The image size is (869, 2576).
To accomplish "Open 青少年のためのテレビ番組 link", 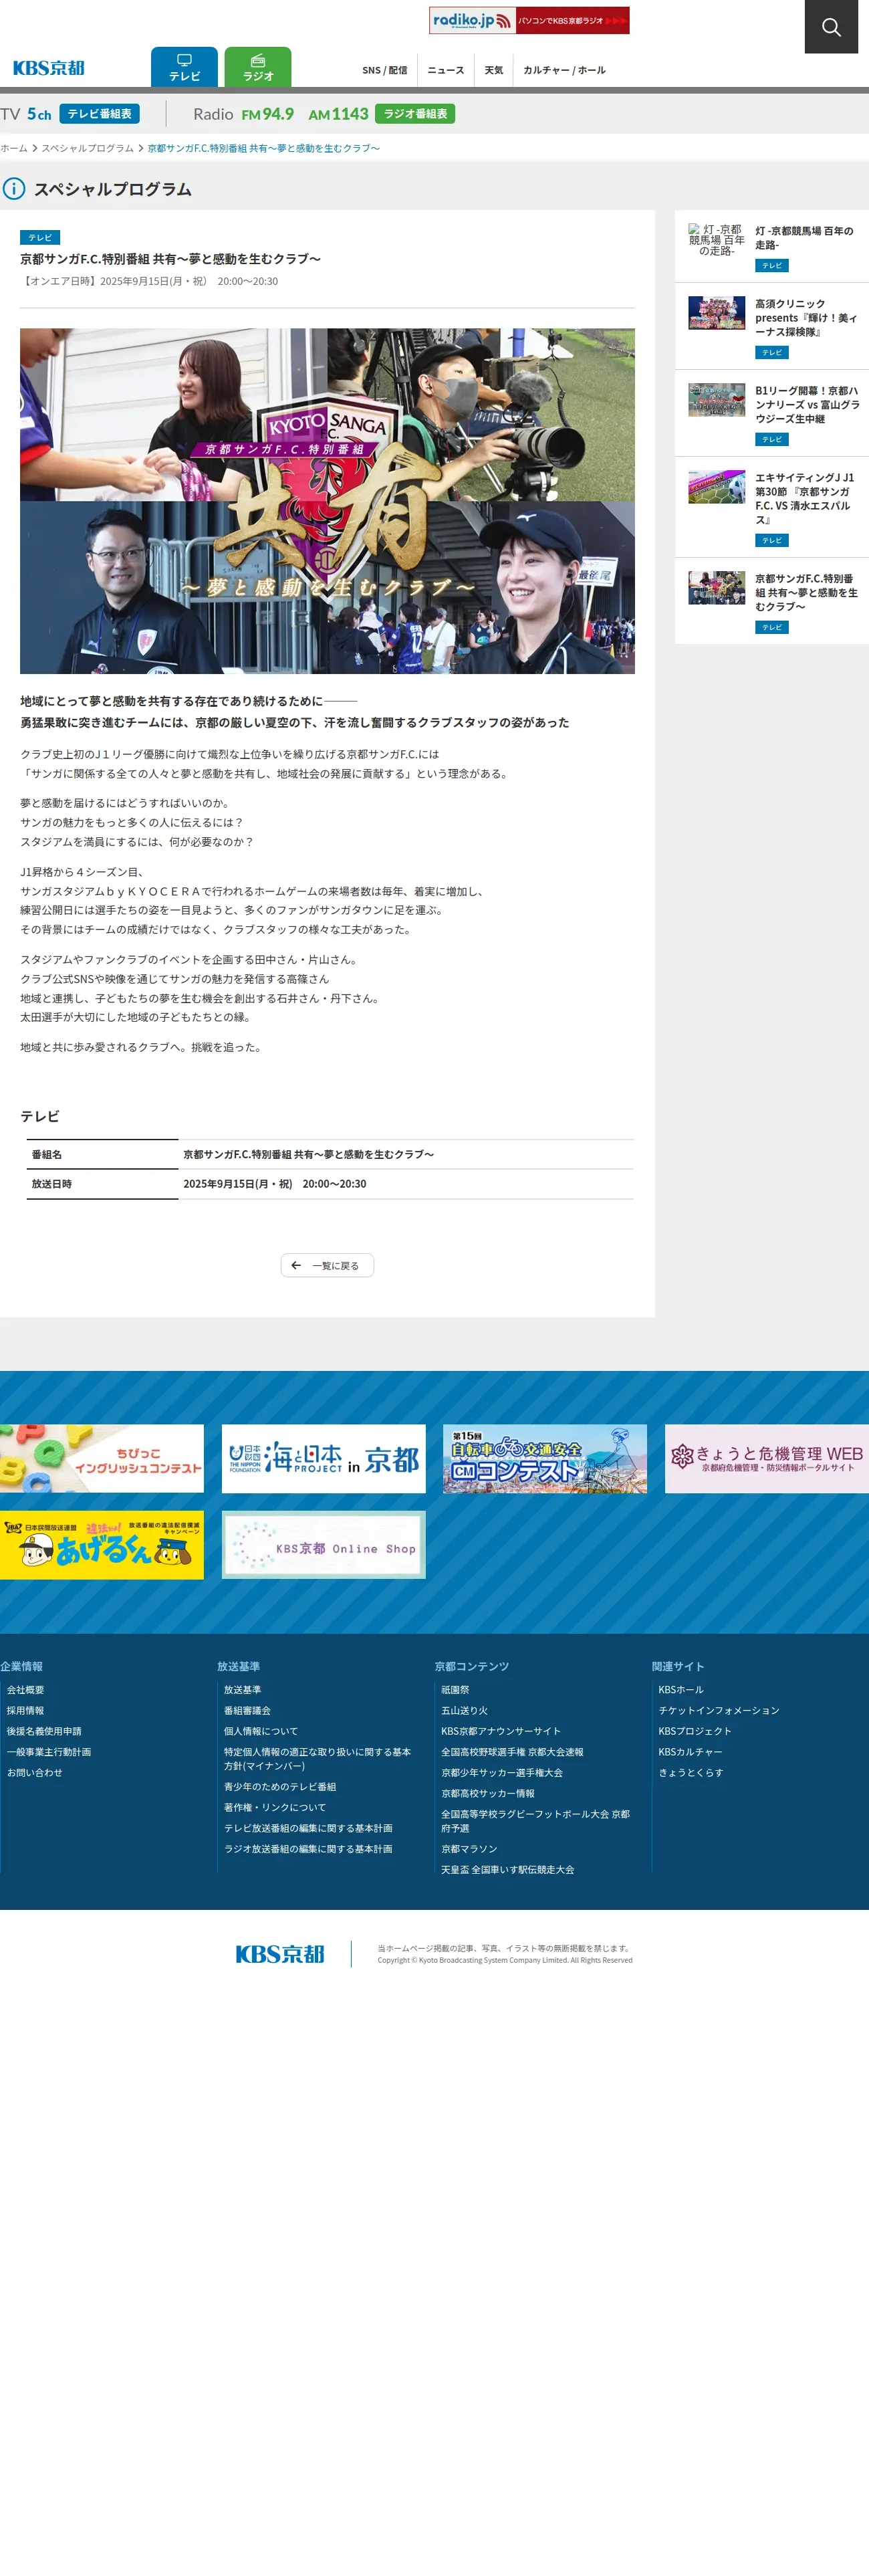I will 280,1786.
